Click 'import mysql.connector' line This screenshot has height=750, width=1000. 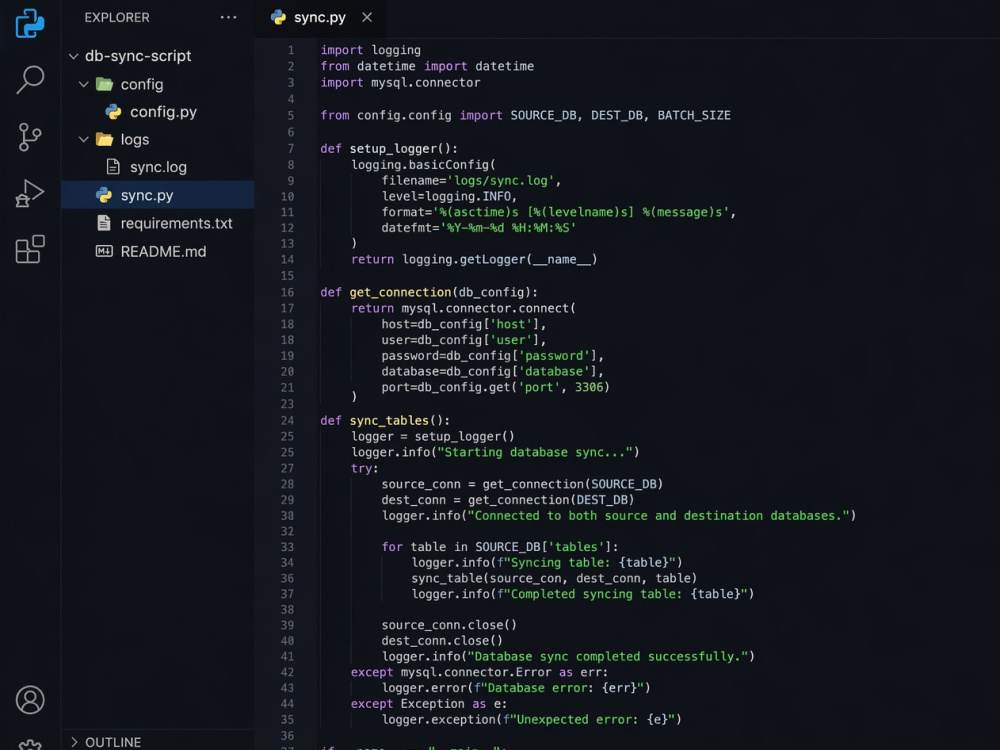(x=401, y=83)
